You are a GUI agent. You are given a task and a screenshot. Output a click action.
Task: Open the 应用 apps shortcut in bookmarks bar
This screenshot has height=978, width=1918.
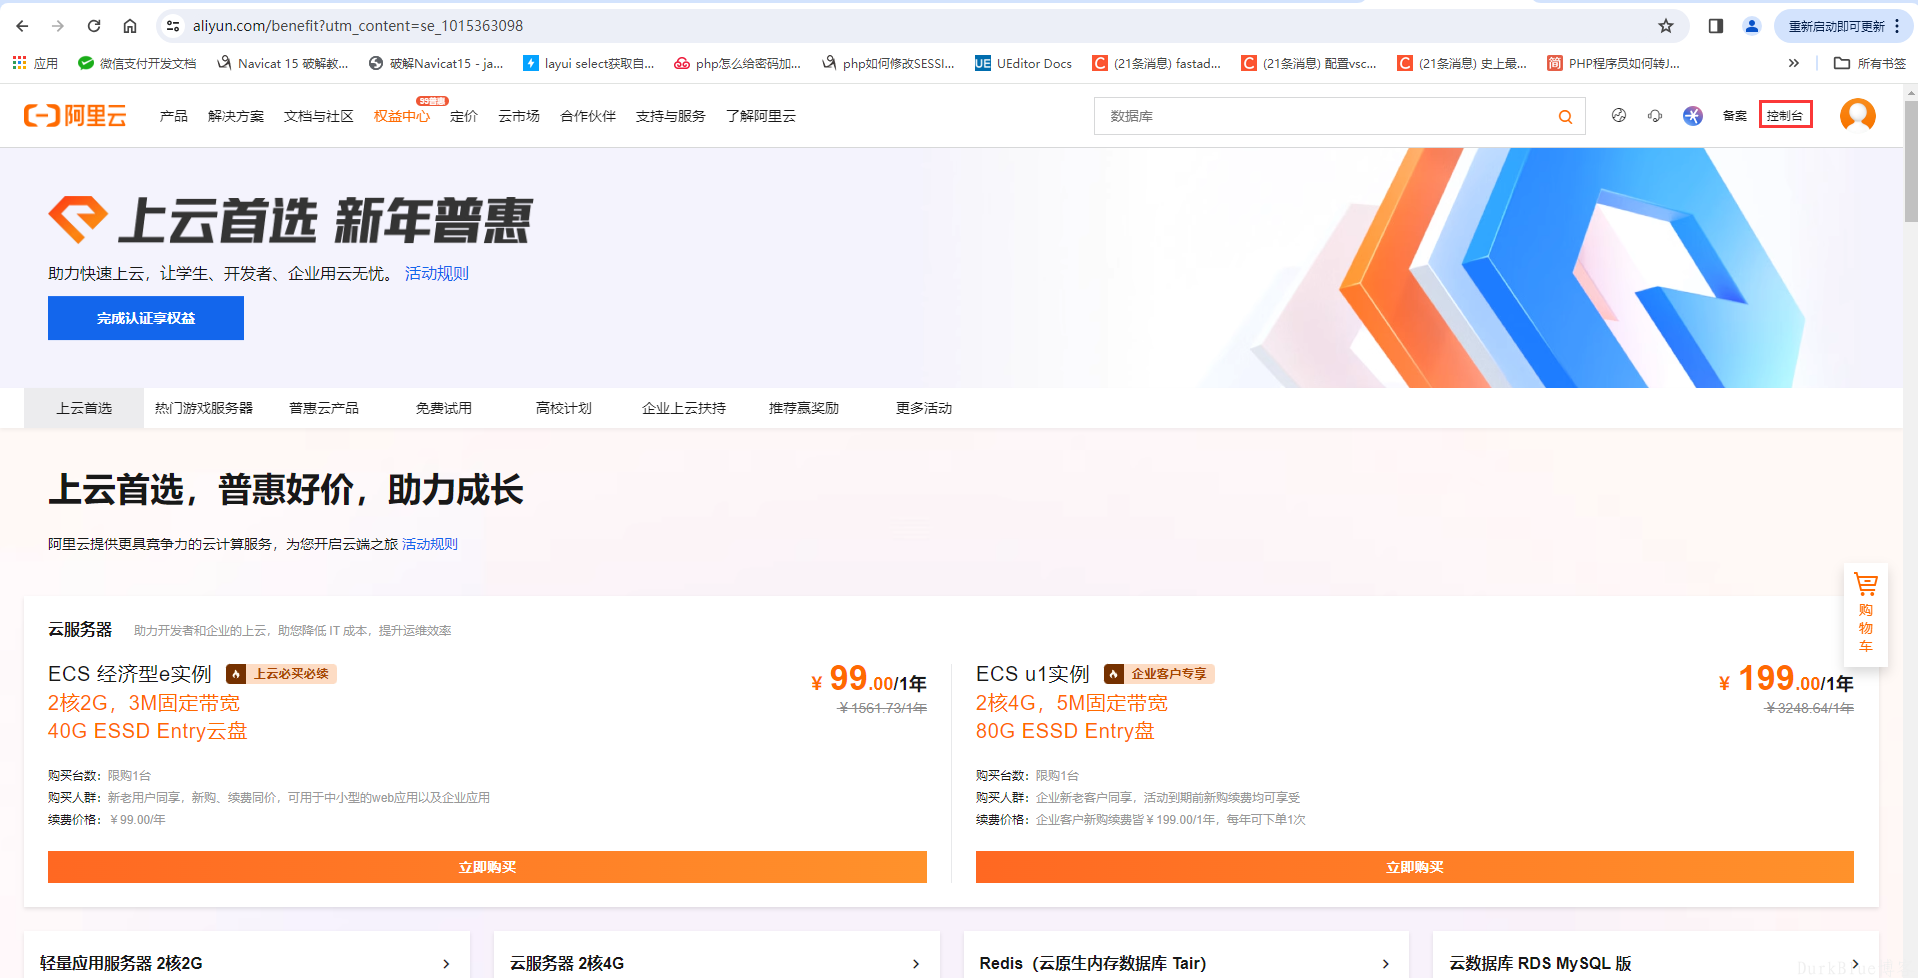coord(35,63)
